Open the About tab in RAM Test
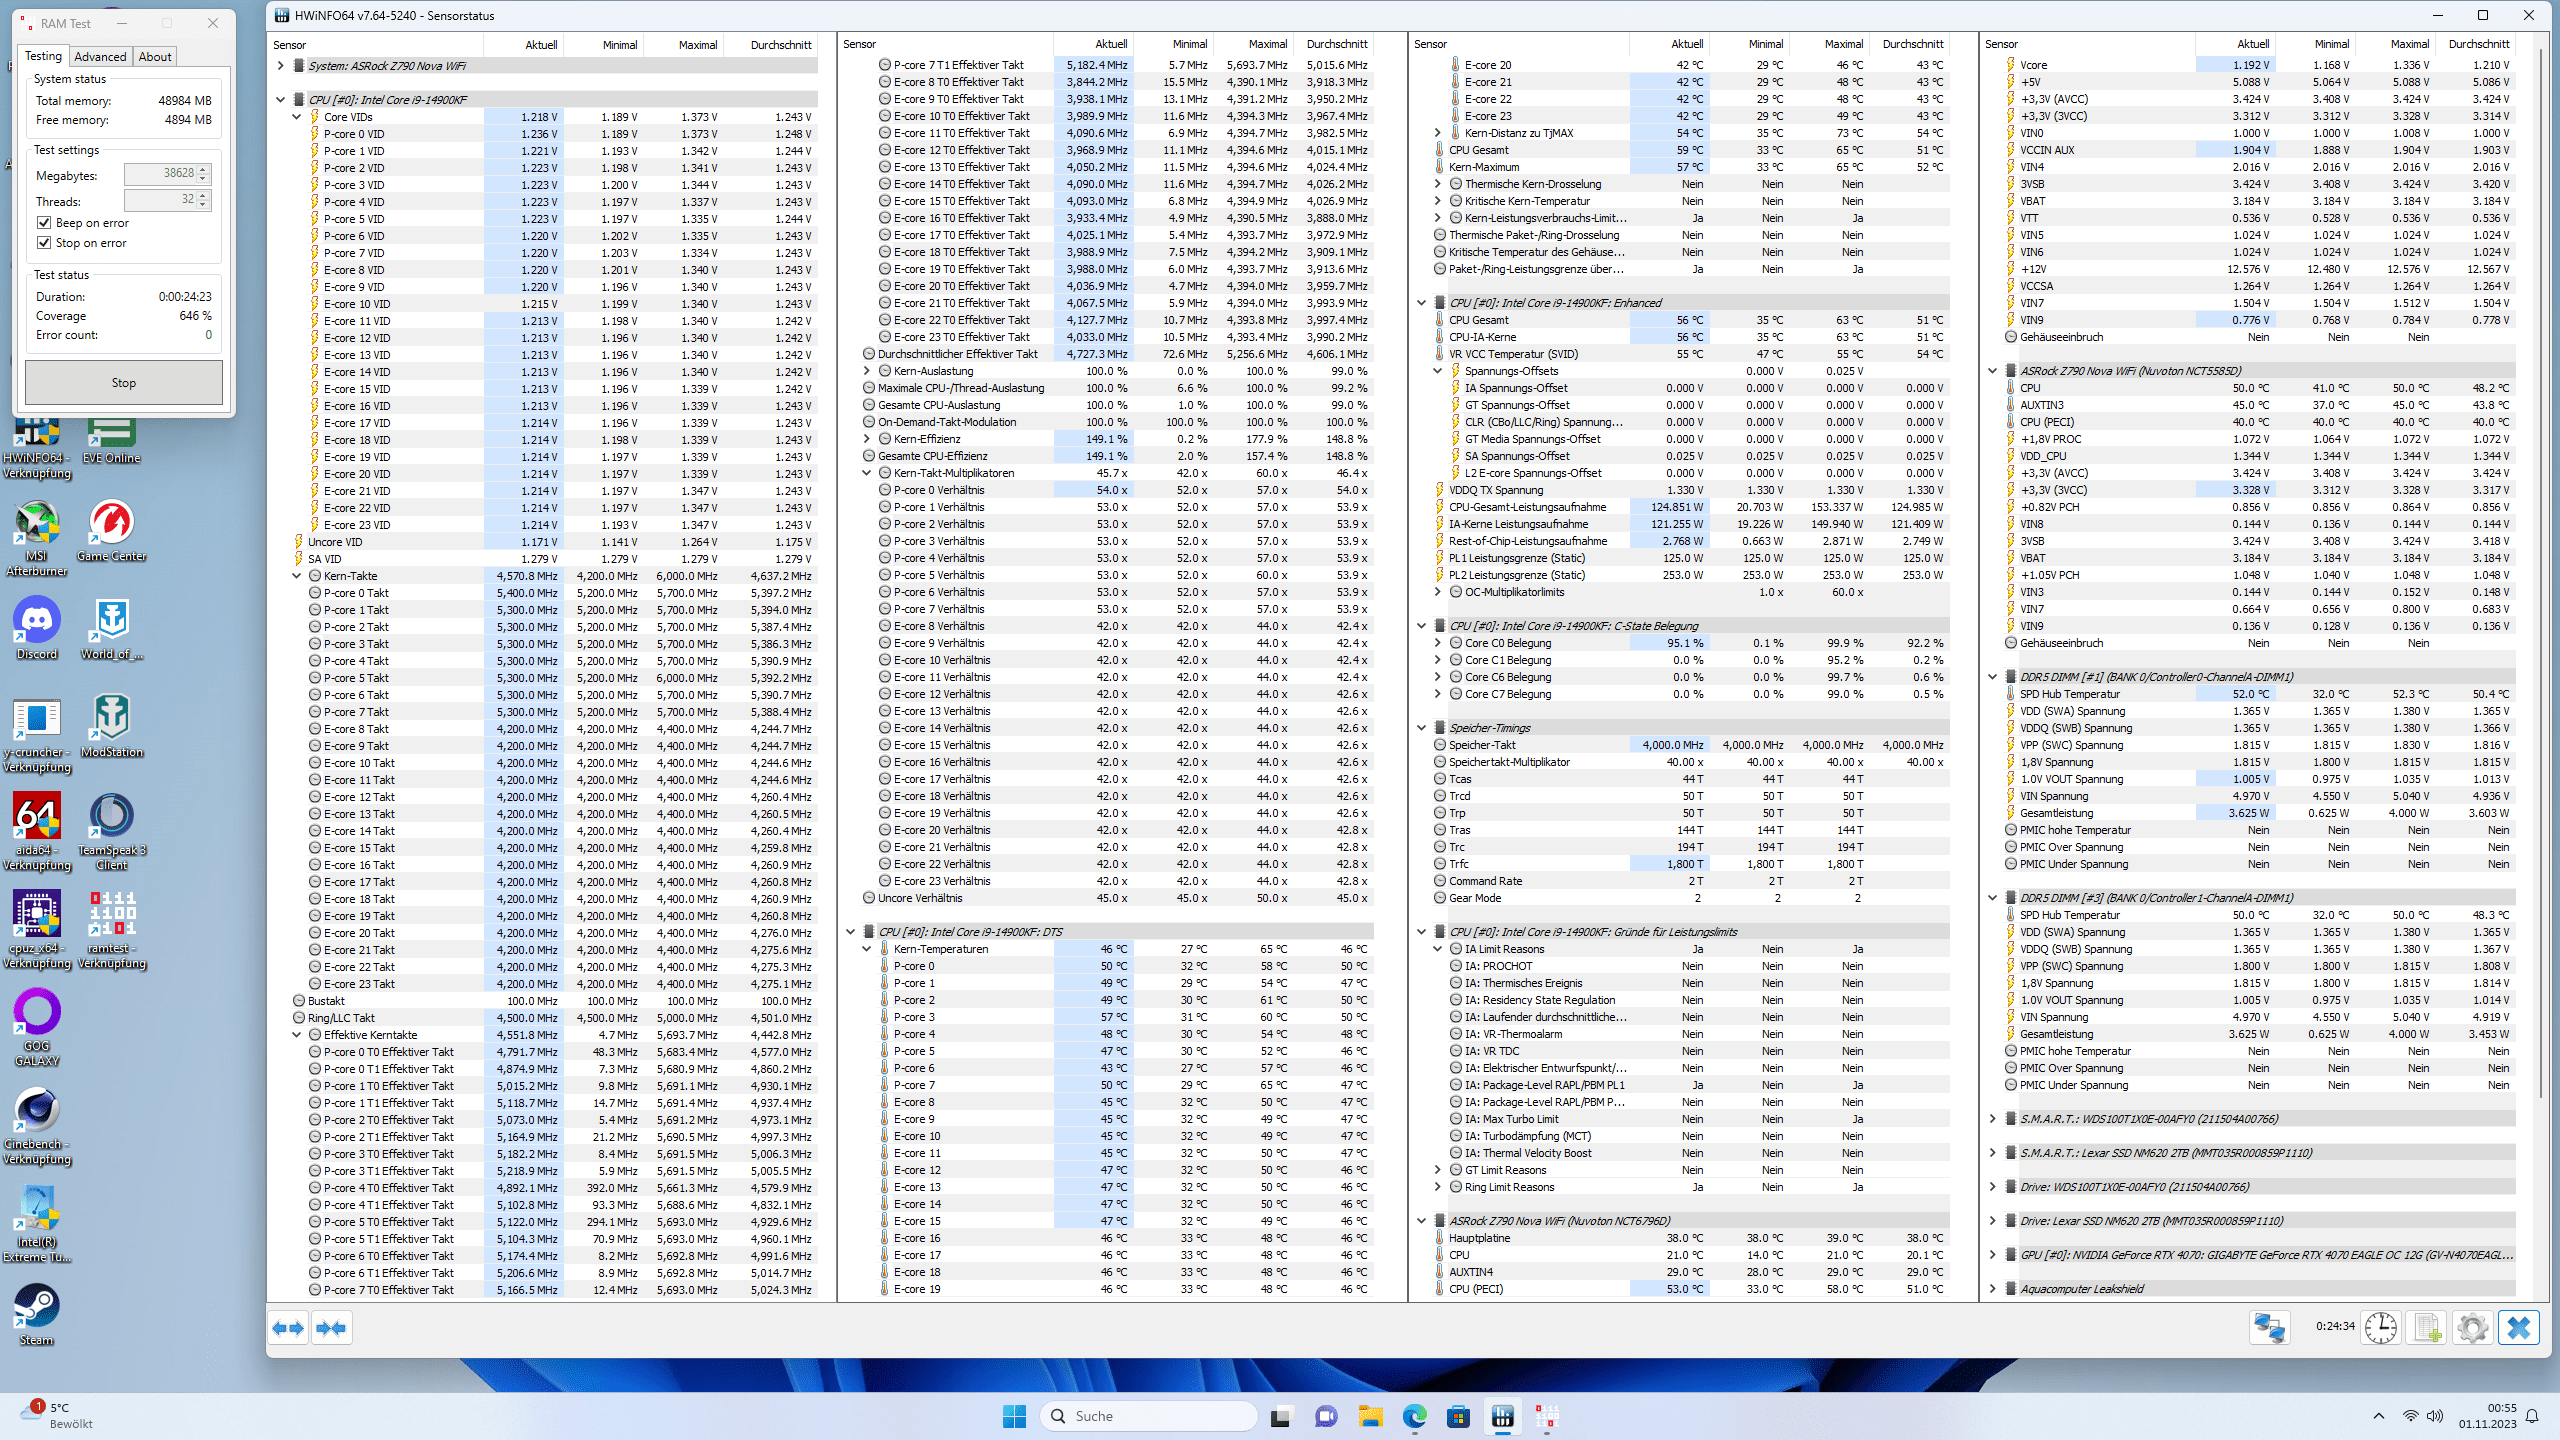Screen dimensions: 2560x1440 [x=155, y=57]
